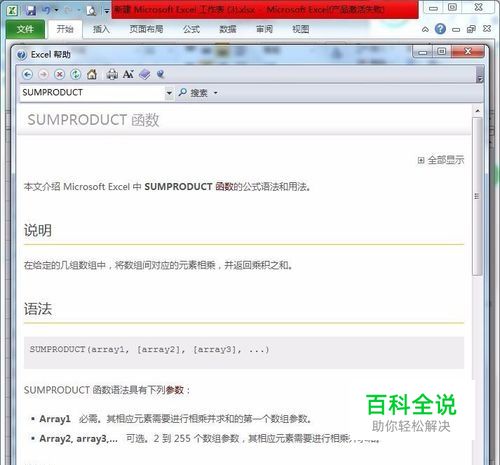This screenshot has height=465, width=500.
Task: Open the Help home page
Action: pyautogui.click(x=92, y=74)
